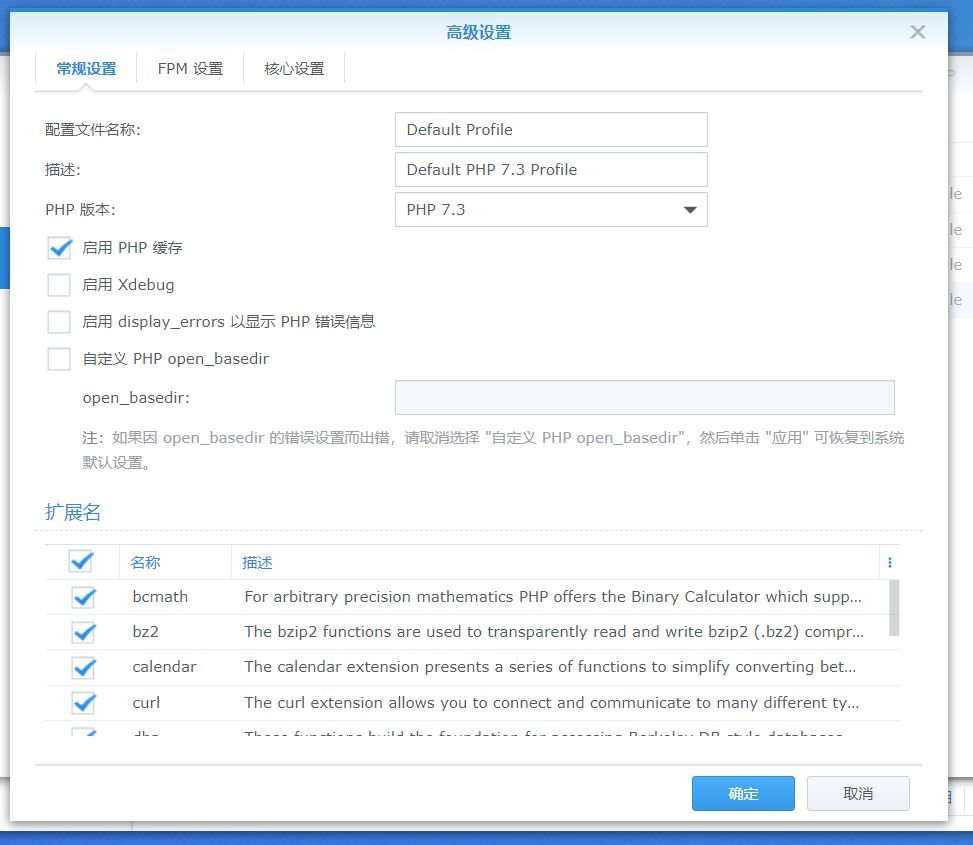Enable display_errors error reporting
973x845 pixels.
pos(57,321)
